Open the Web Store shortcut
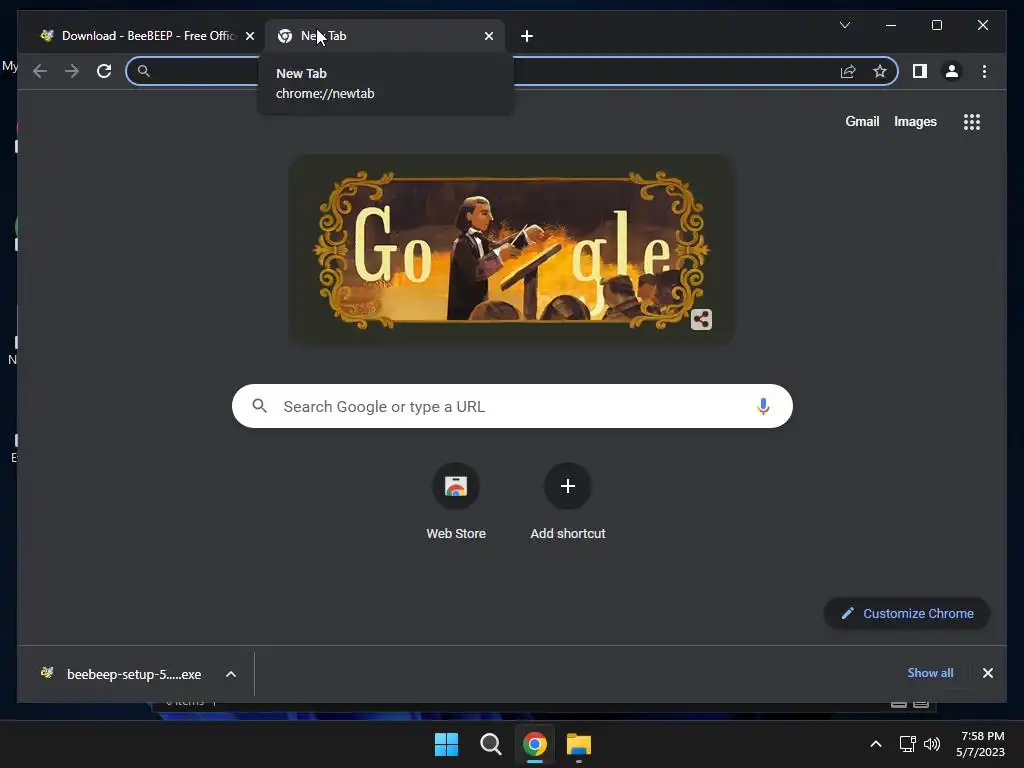Viewport: 1024px width, 768px height. pos(456,502)
